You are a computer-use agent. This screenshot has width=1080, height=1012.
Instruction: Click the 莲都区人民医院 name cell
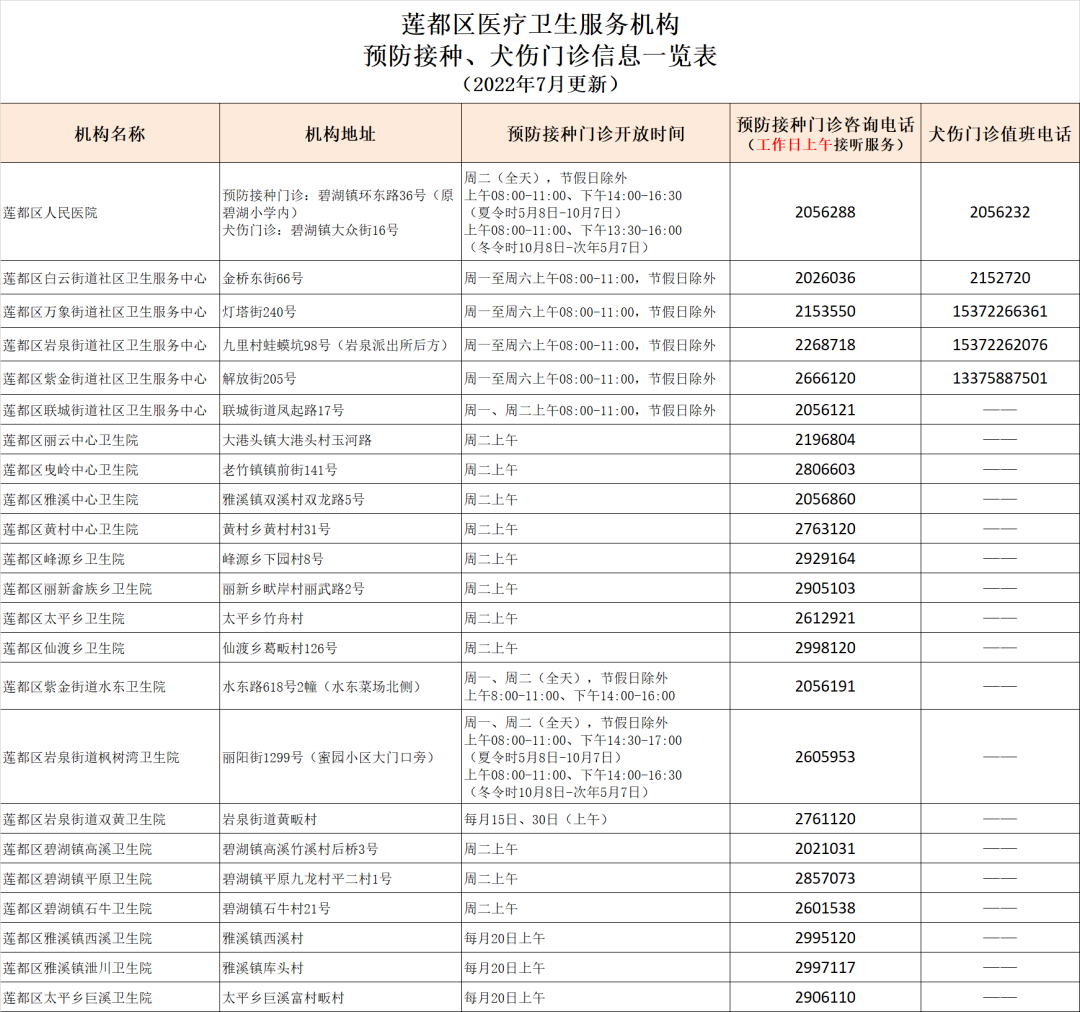(x=50, y=213)
